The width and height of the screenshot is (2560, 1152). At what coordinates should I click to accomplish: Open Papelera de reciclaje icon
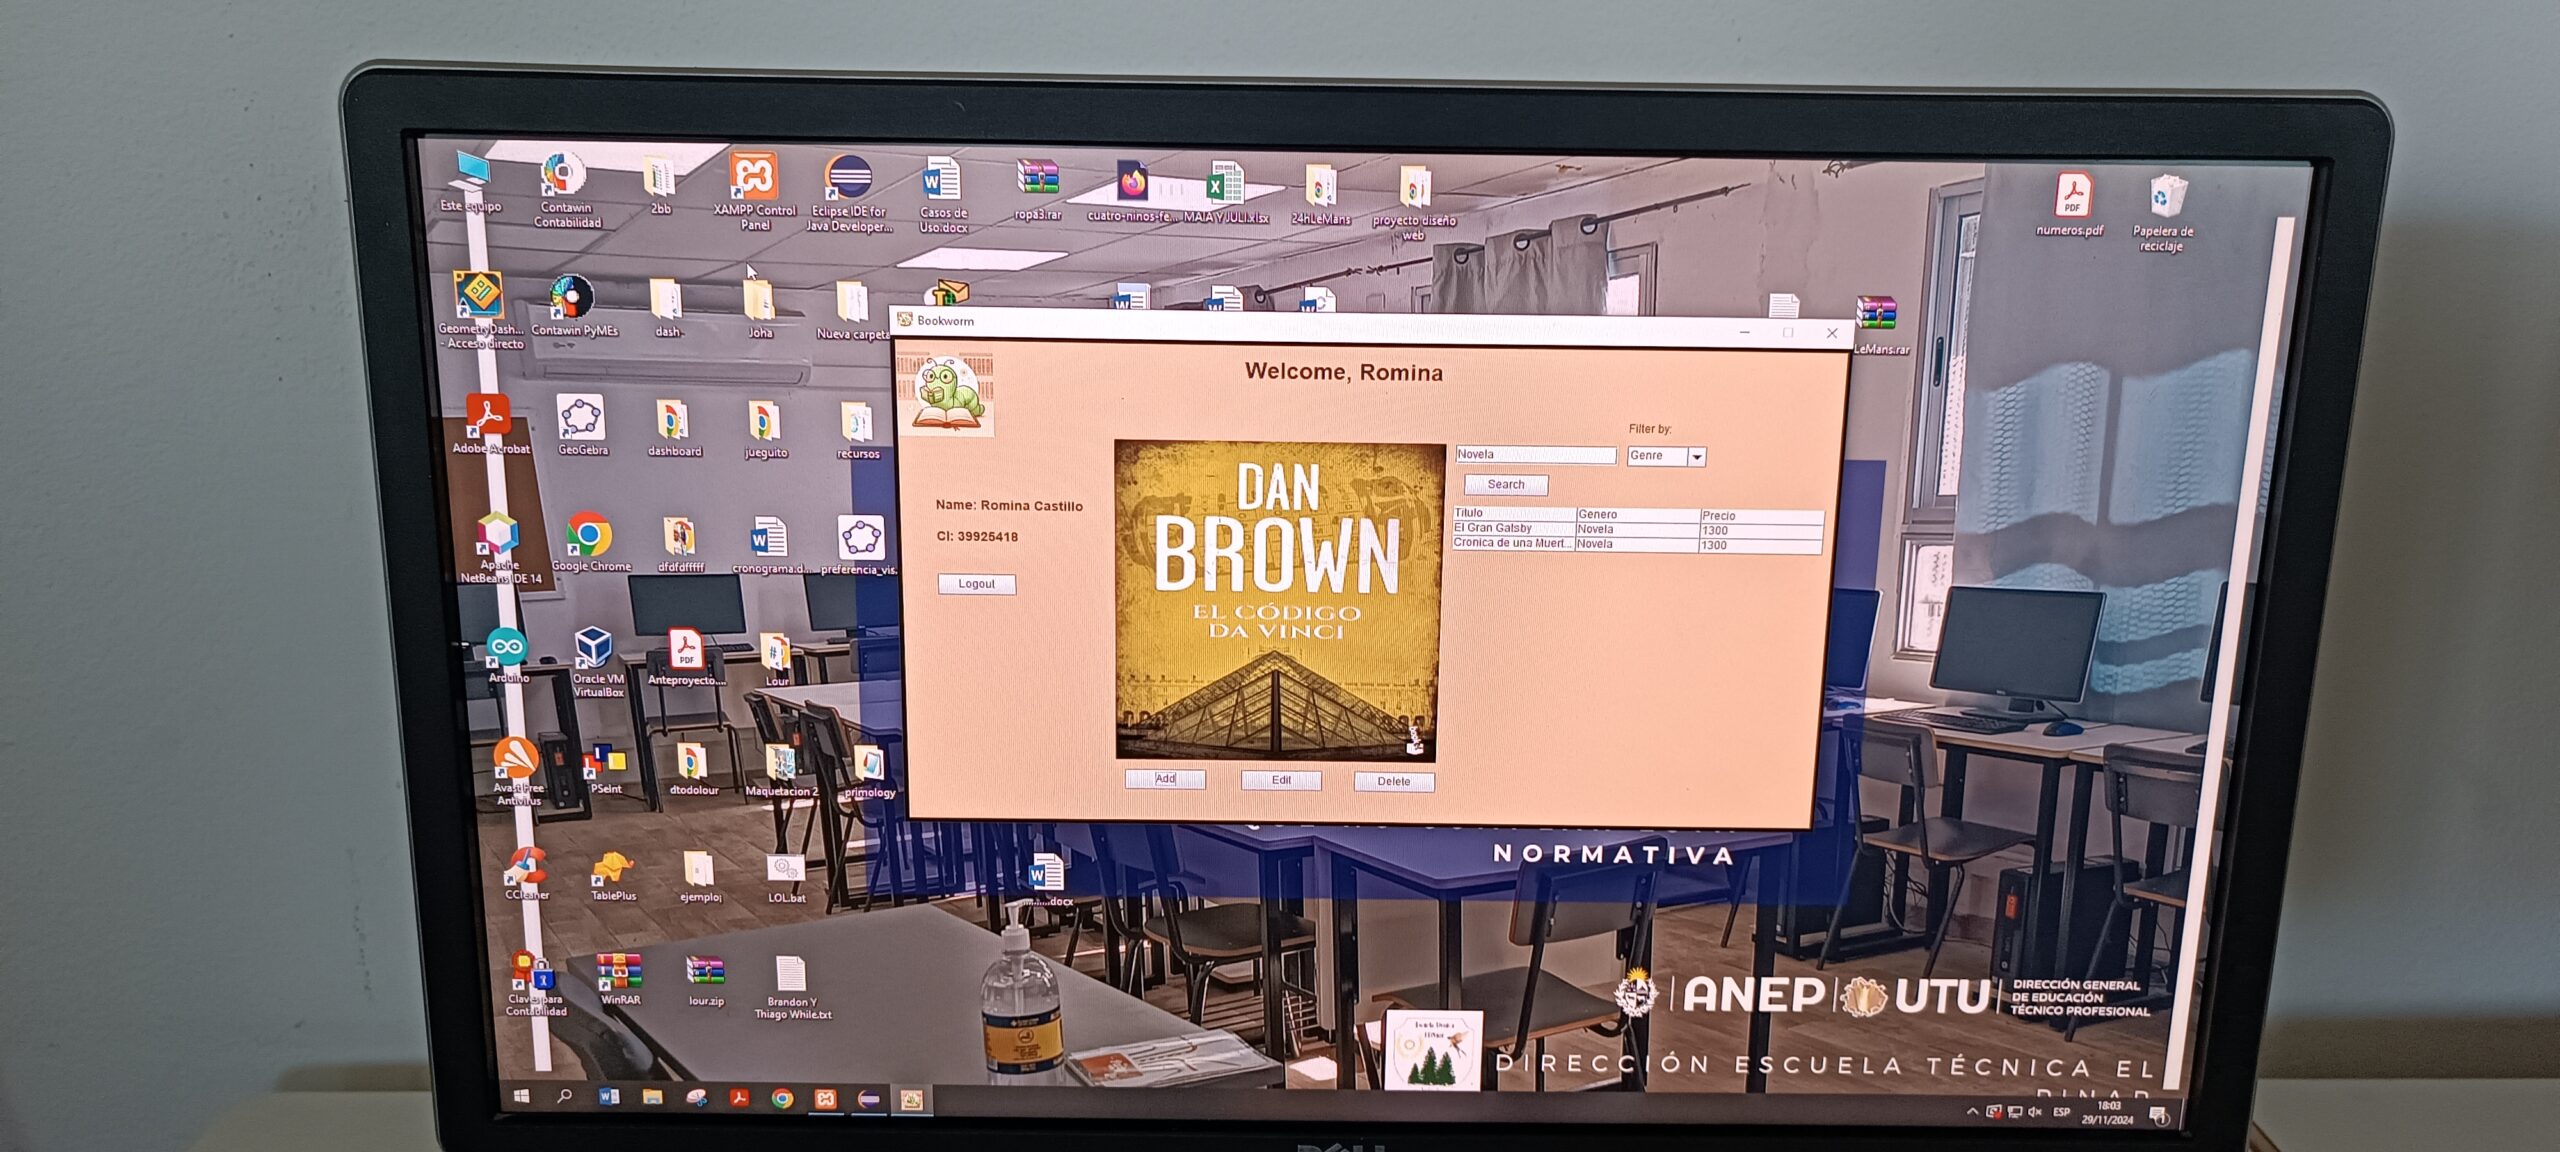click(2166, 198)
